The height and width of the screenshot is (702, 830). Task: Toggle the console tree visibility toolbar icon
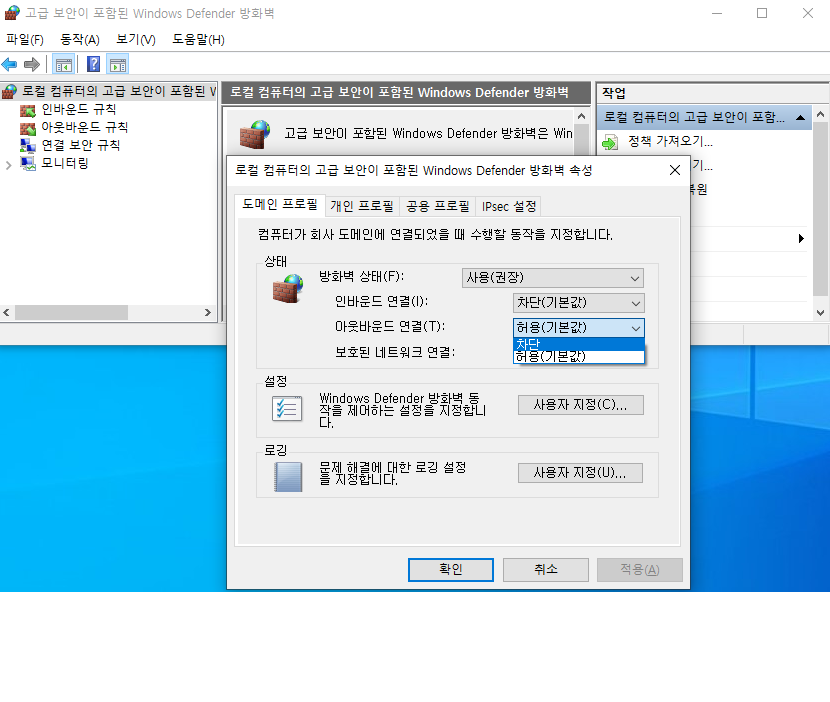63,63
